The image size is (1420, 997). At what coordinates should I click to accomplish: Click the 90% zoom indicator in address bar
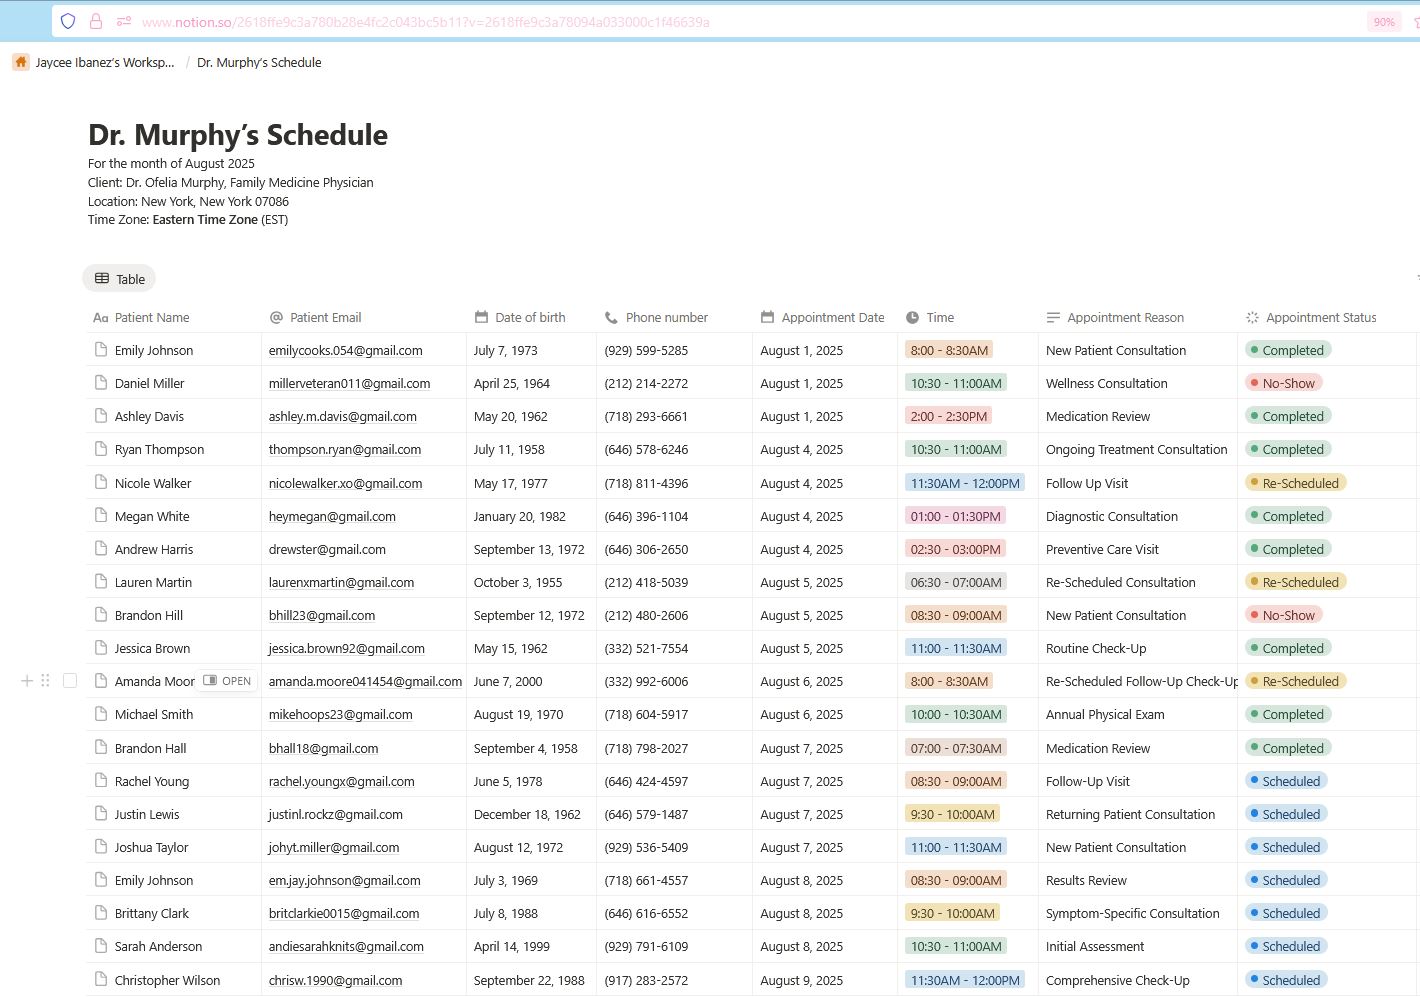[x=1384, y=22]
